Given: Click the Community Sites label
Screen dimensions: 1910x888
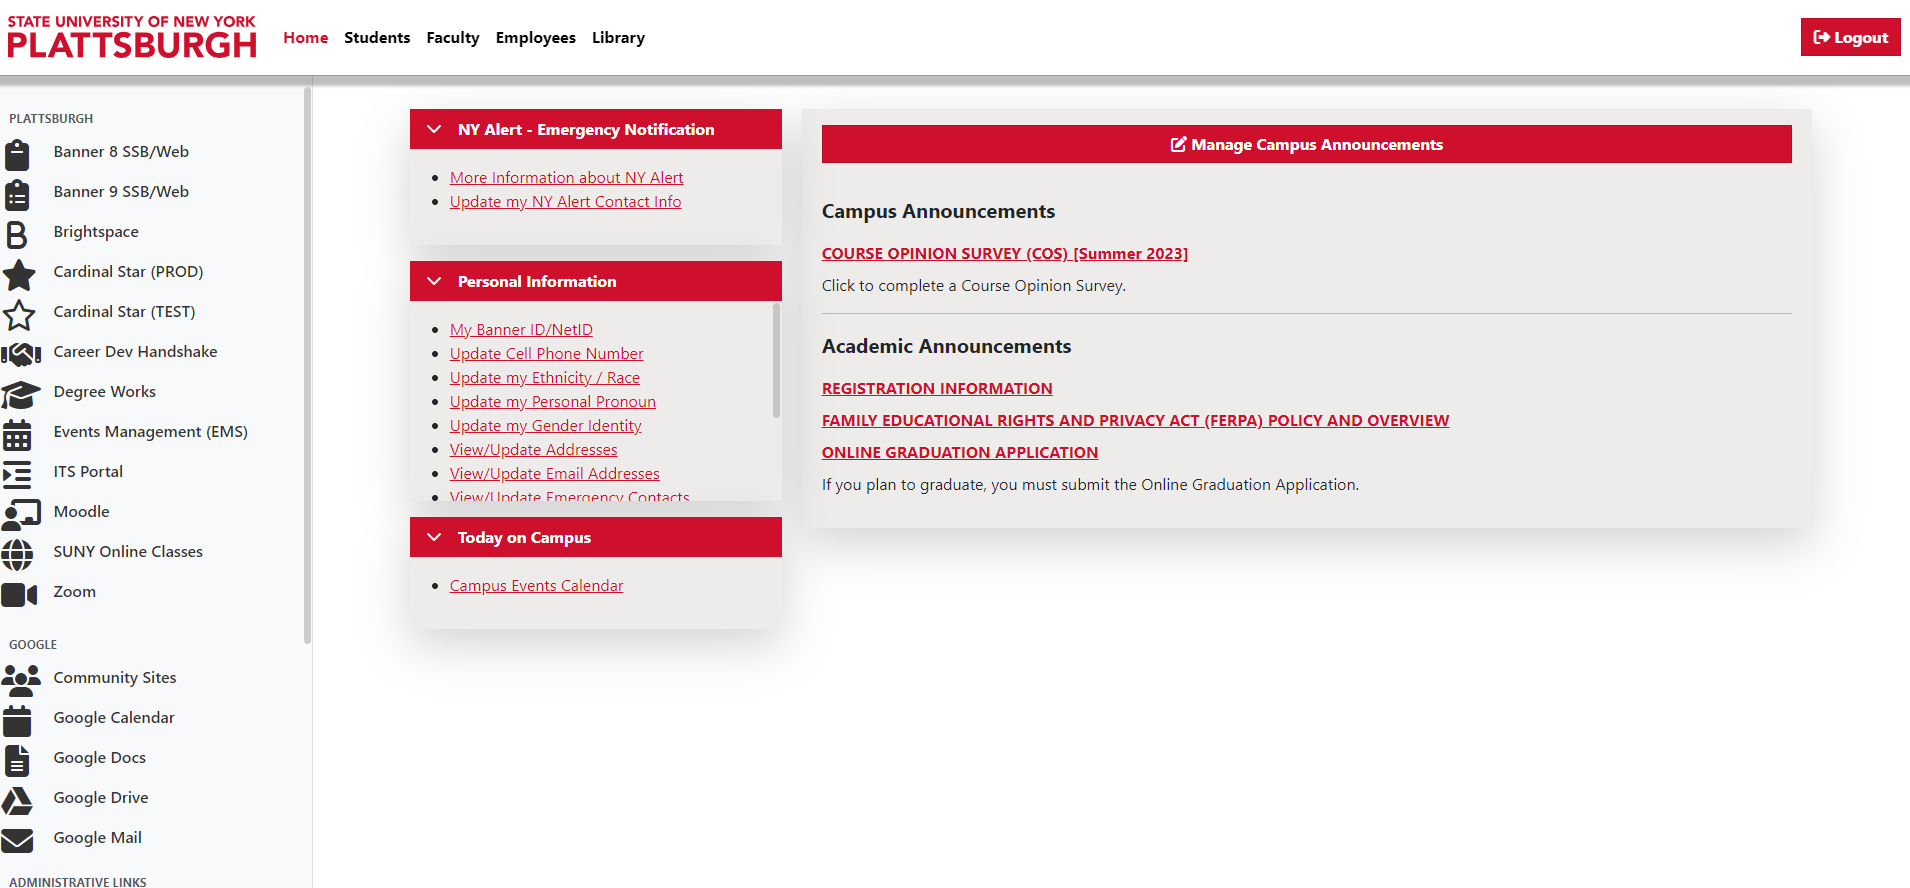Looking at the screenshot, I should [x=115, y=678].
